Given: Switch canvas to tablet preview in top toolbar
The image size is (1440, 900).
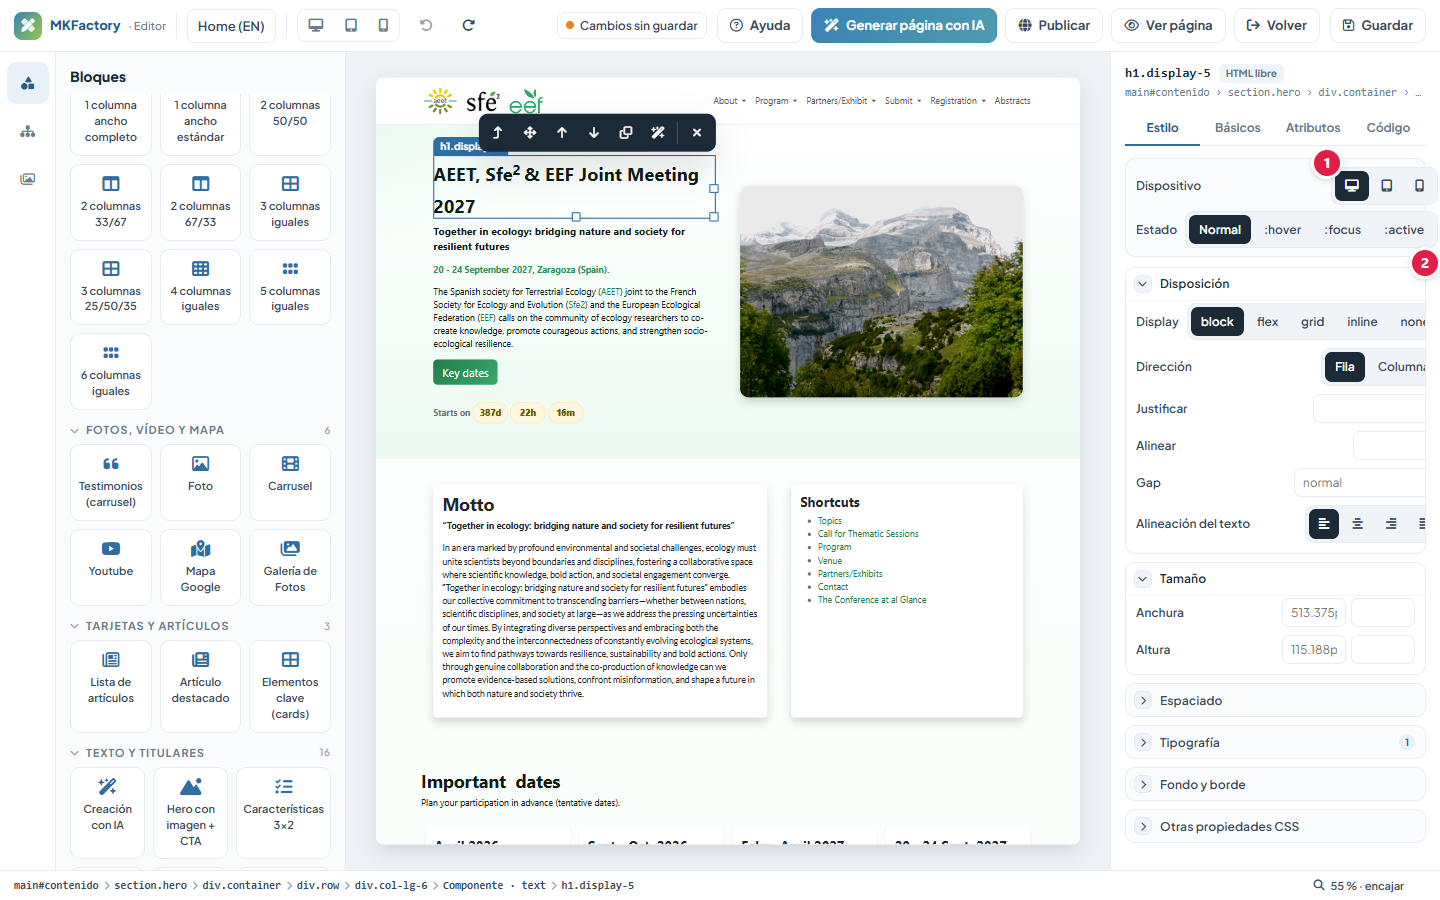Looking at the screenshot, I should point(351,25).
